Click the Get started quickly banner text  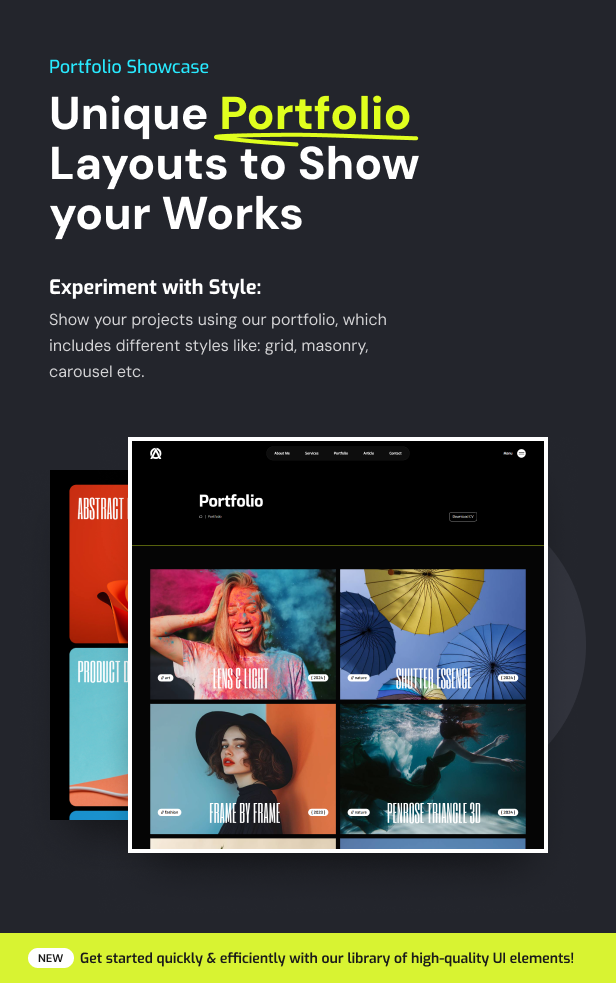point(327,958)
